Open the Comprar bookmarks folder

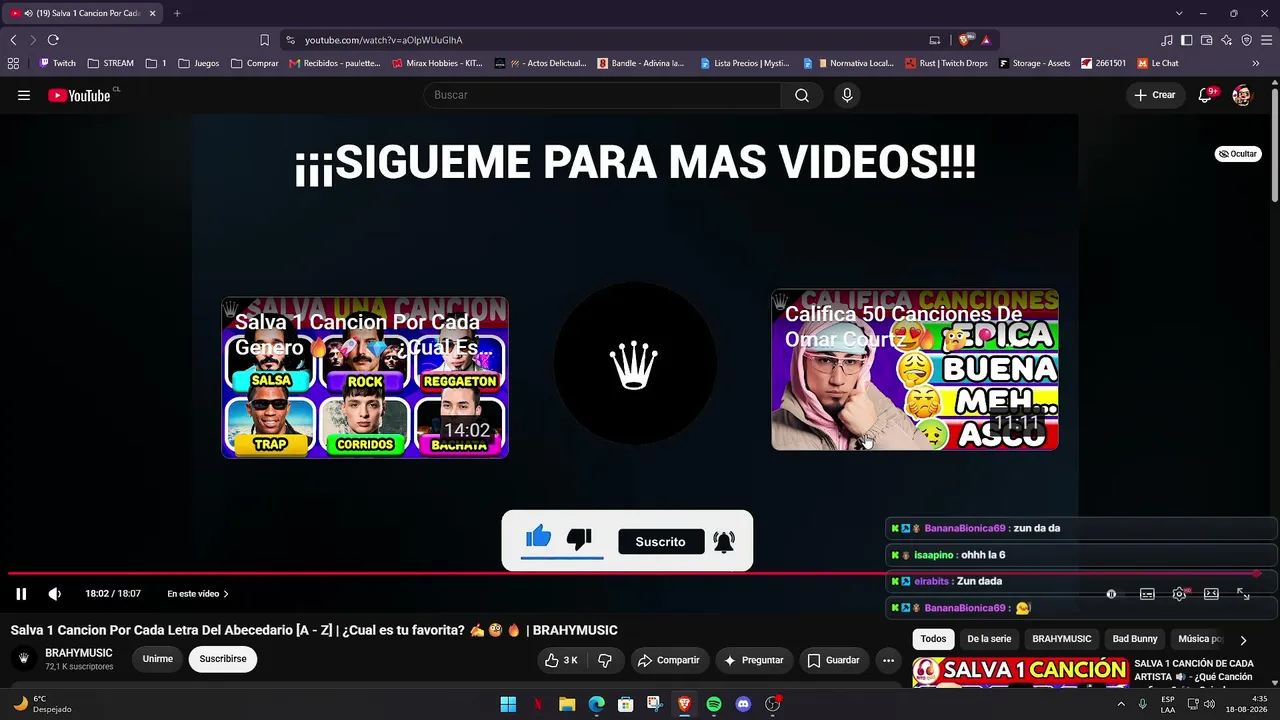[x=255, y=63]
